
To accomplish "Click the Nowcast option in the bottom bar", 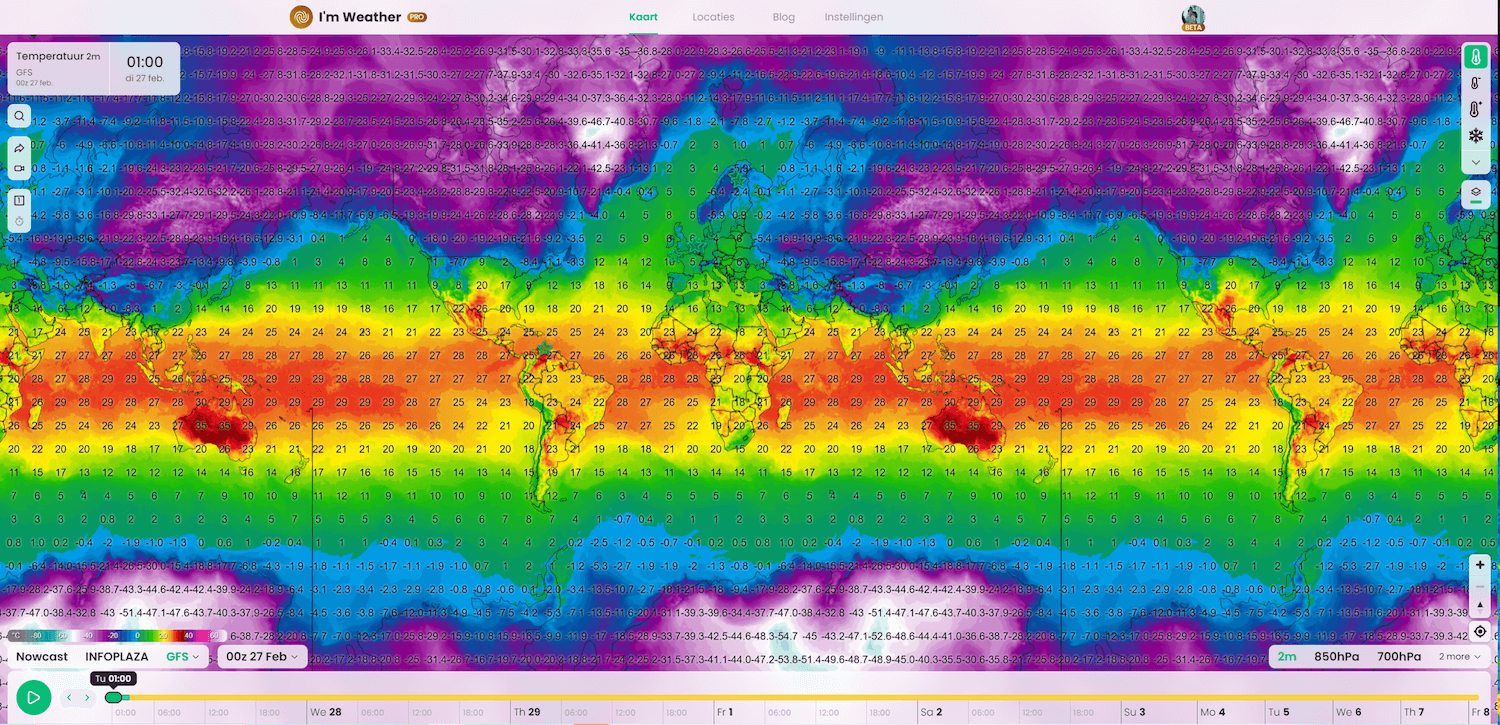I will [x=42, y=656].
